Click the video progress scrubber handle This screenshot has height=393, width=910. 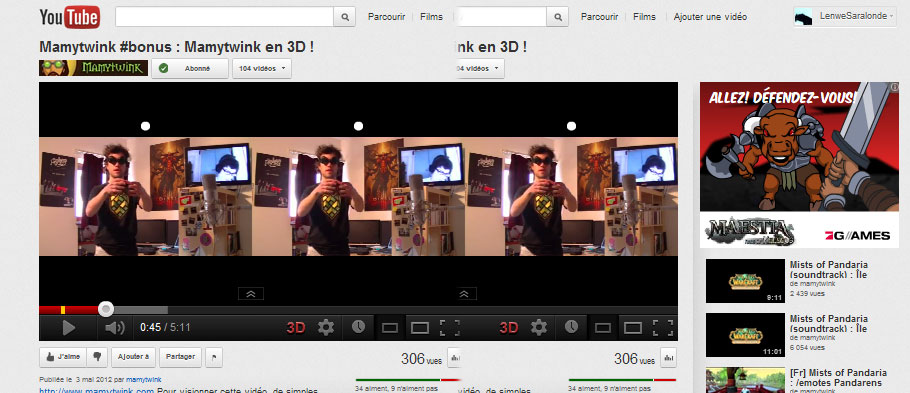click(x=106, y=309)
